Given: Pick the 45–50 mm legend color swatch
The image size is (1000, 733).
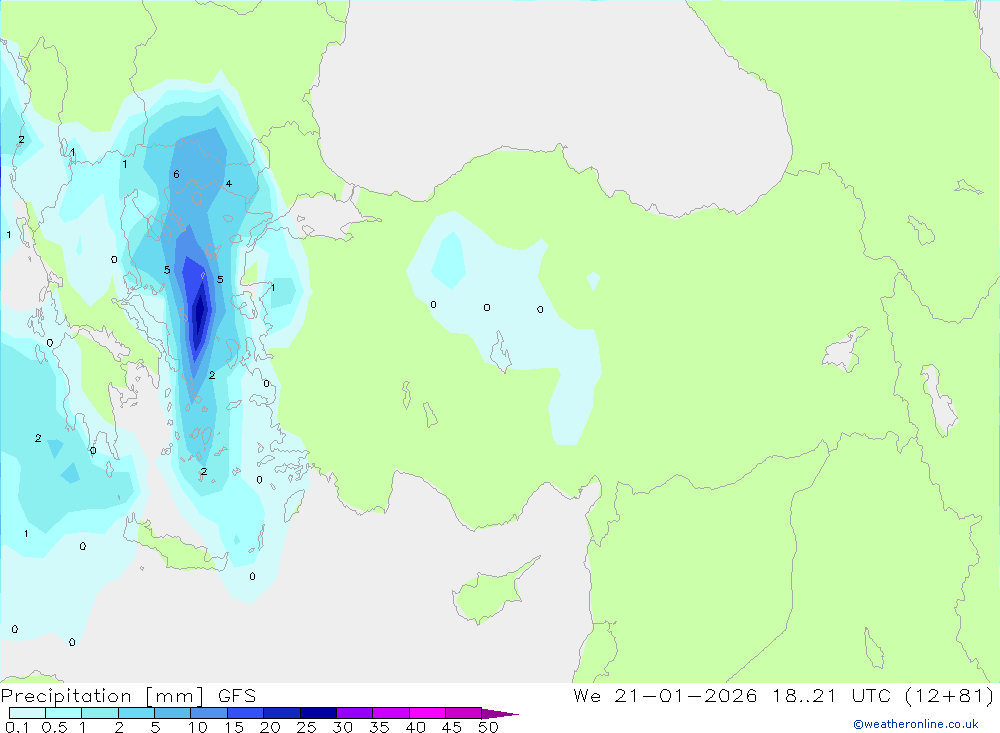Looking at the screenshot, I should pyautogui.click(x=464, y=713).
